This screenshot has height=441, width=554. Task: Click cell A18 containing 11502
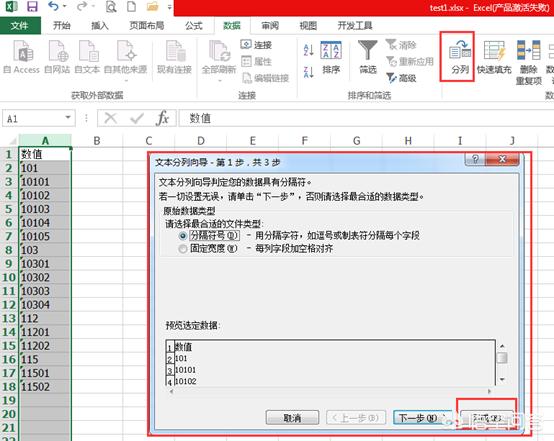click(x=44, y=387)
